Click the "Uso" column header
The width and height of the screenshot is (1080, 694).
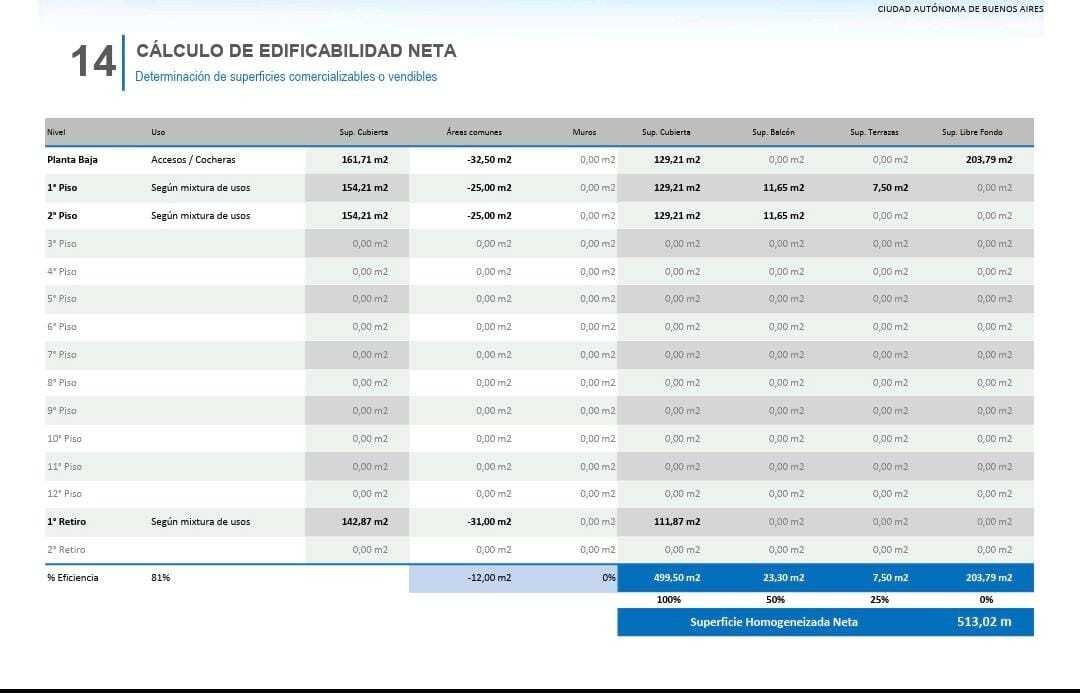(158, 132)
